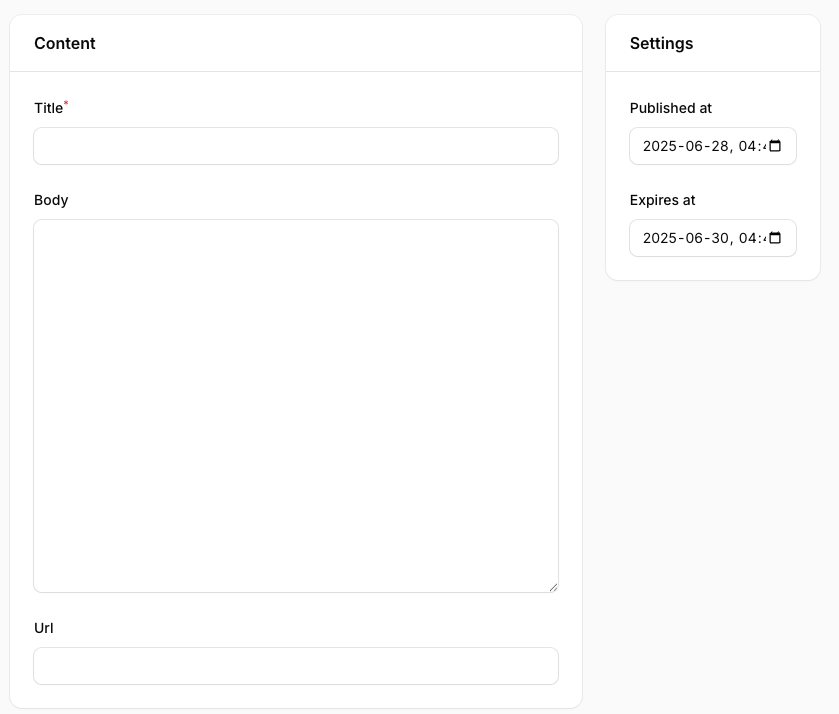The height and width of the screenshot is (714, 839).
Task: Click the Body field label
Action: [51, 200]
